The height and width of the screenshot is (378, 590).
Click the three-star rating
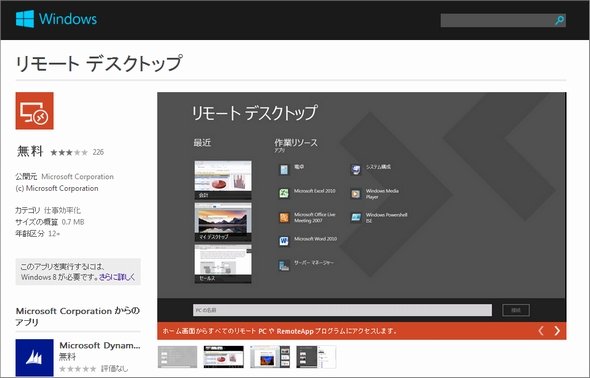(69, 152)
